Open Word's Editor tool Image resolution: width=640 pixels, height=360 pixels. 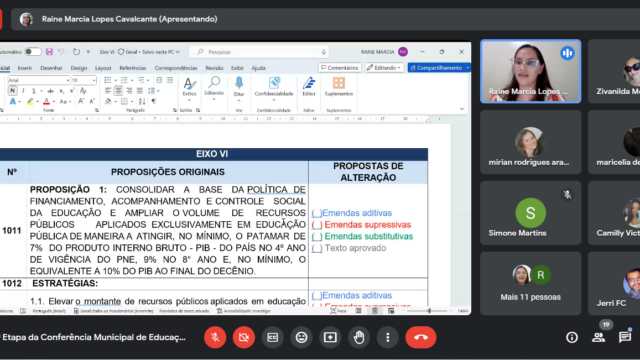tap(309, 86)
